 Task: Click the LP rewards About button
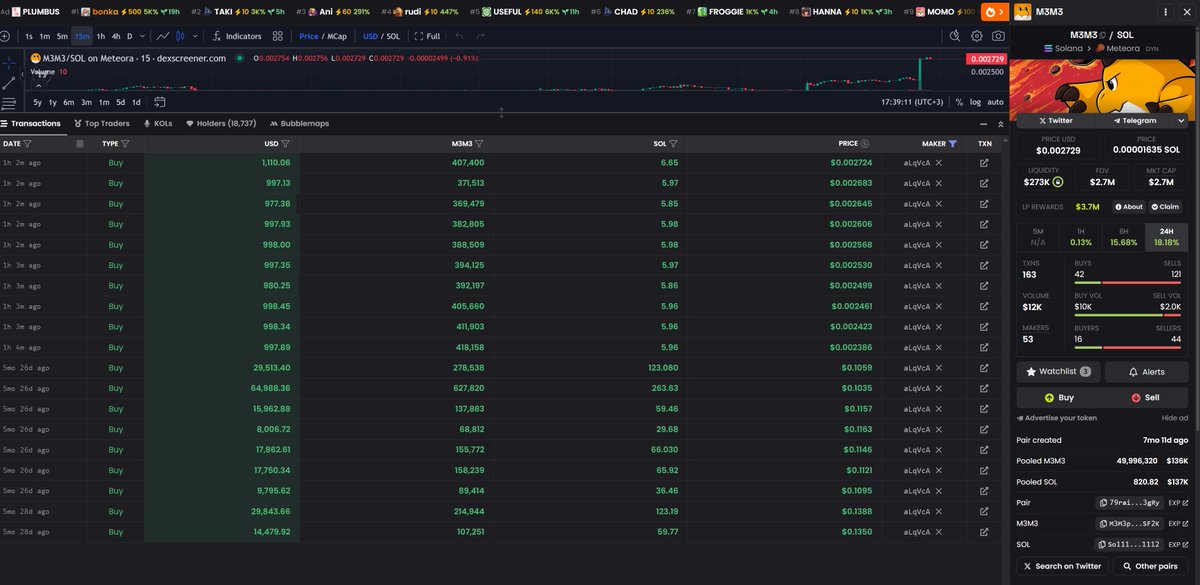tap(1128, 207)
